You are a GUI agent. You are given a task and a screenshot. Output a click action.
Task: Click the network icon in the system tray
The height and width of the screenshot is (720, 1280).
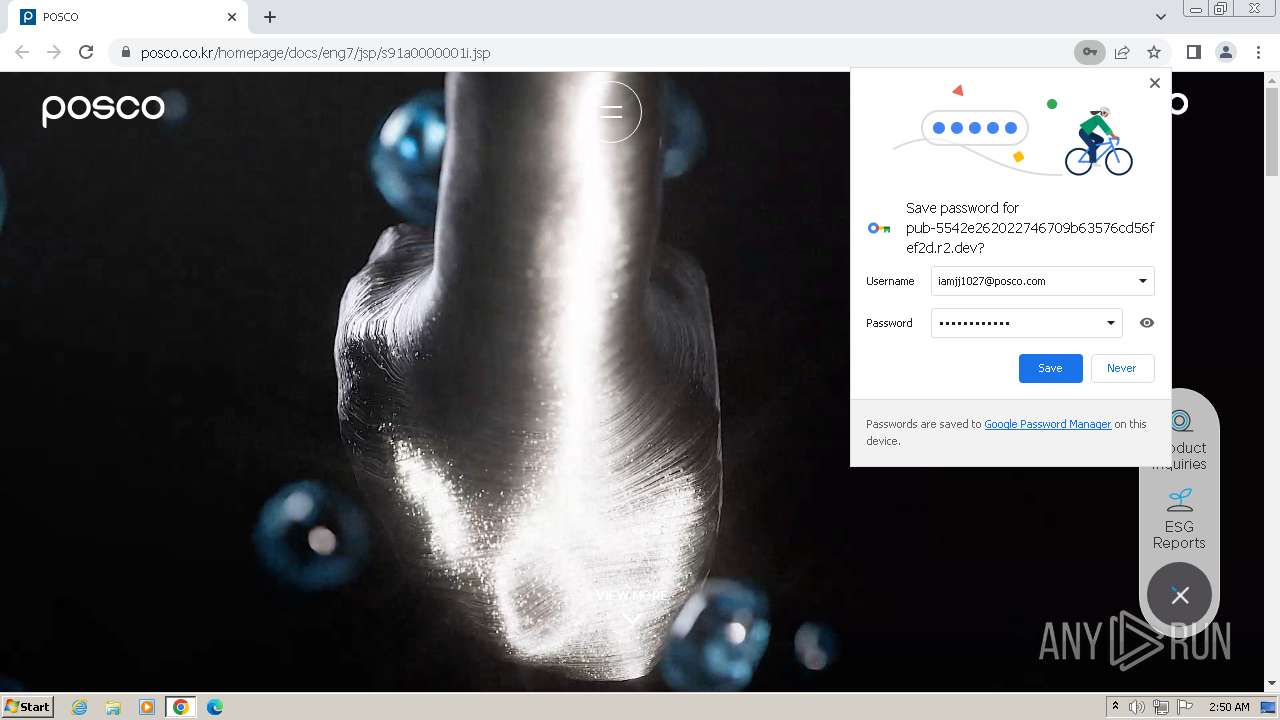click(1161, 707)
